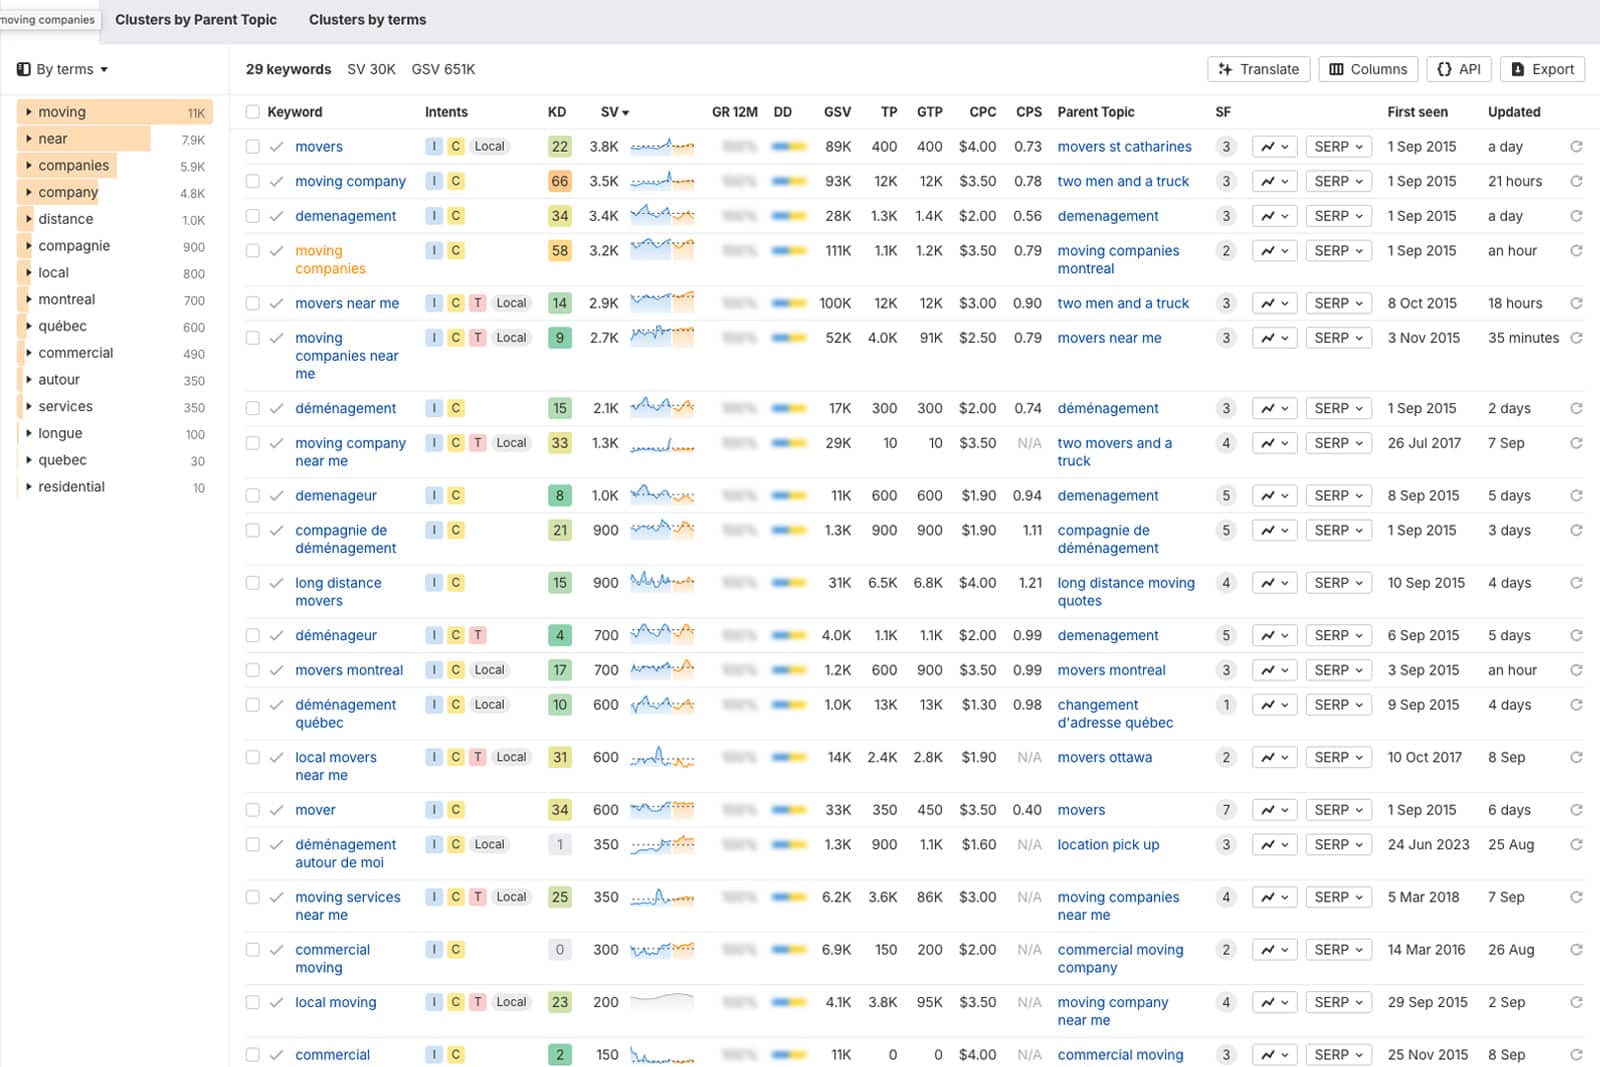
Task: Click the API button in the toolbar
Action: click(1458, 69)
